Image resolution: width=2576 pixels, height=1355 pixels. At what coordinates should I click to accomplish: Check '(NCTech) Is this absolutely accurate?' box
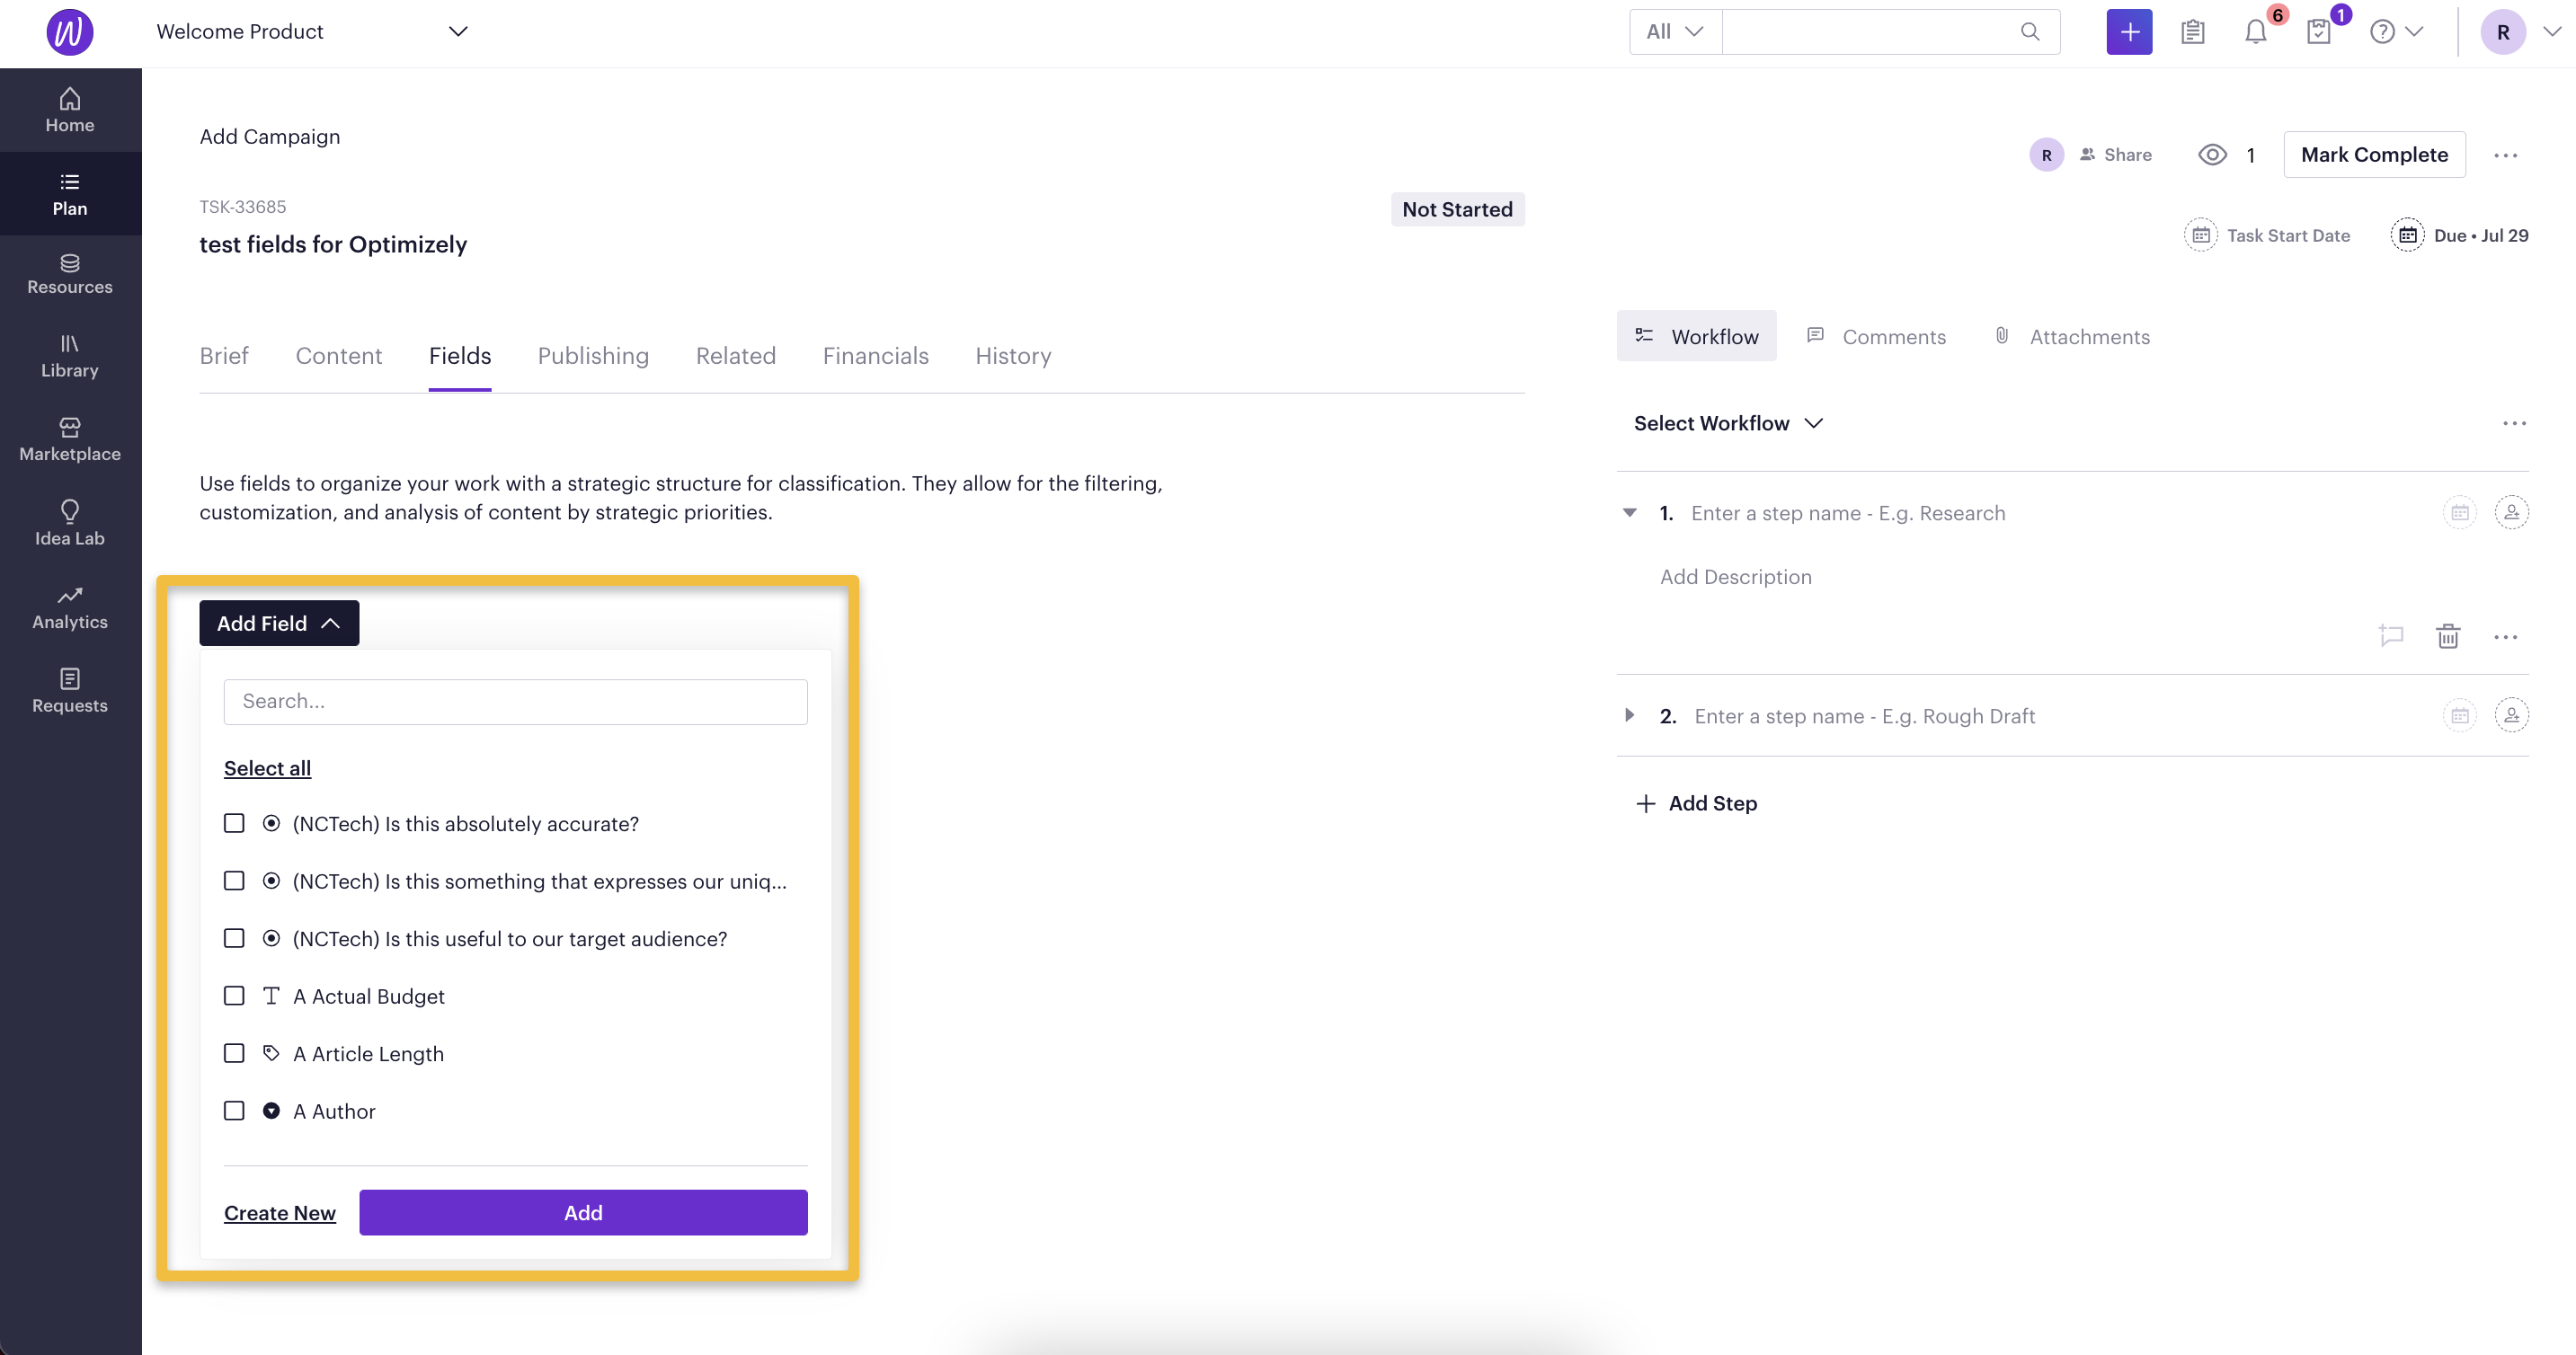[234, 823]
